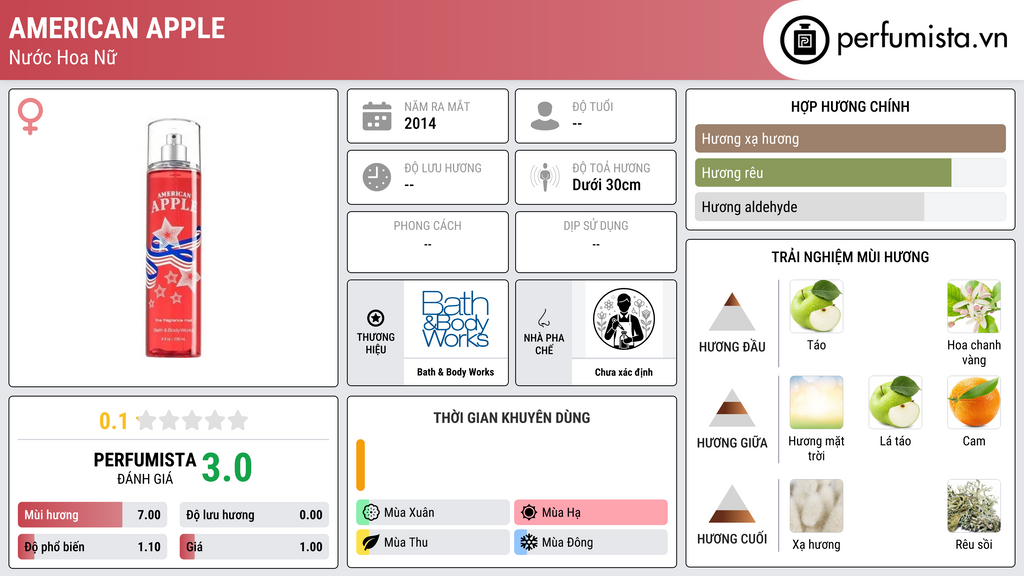Click the launch year value 2014

point(420,123)
